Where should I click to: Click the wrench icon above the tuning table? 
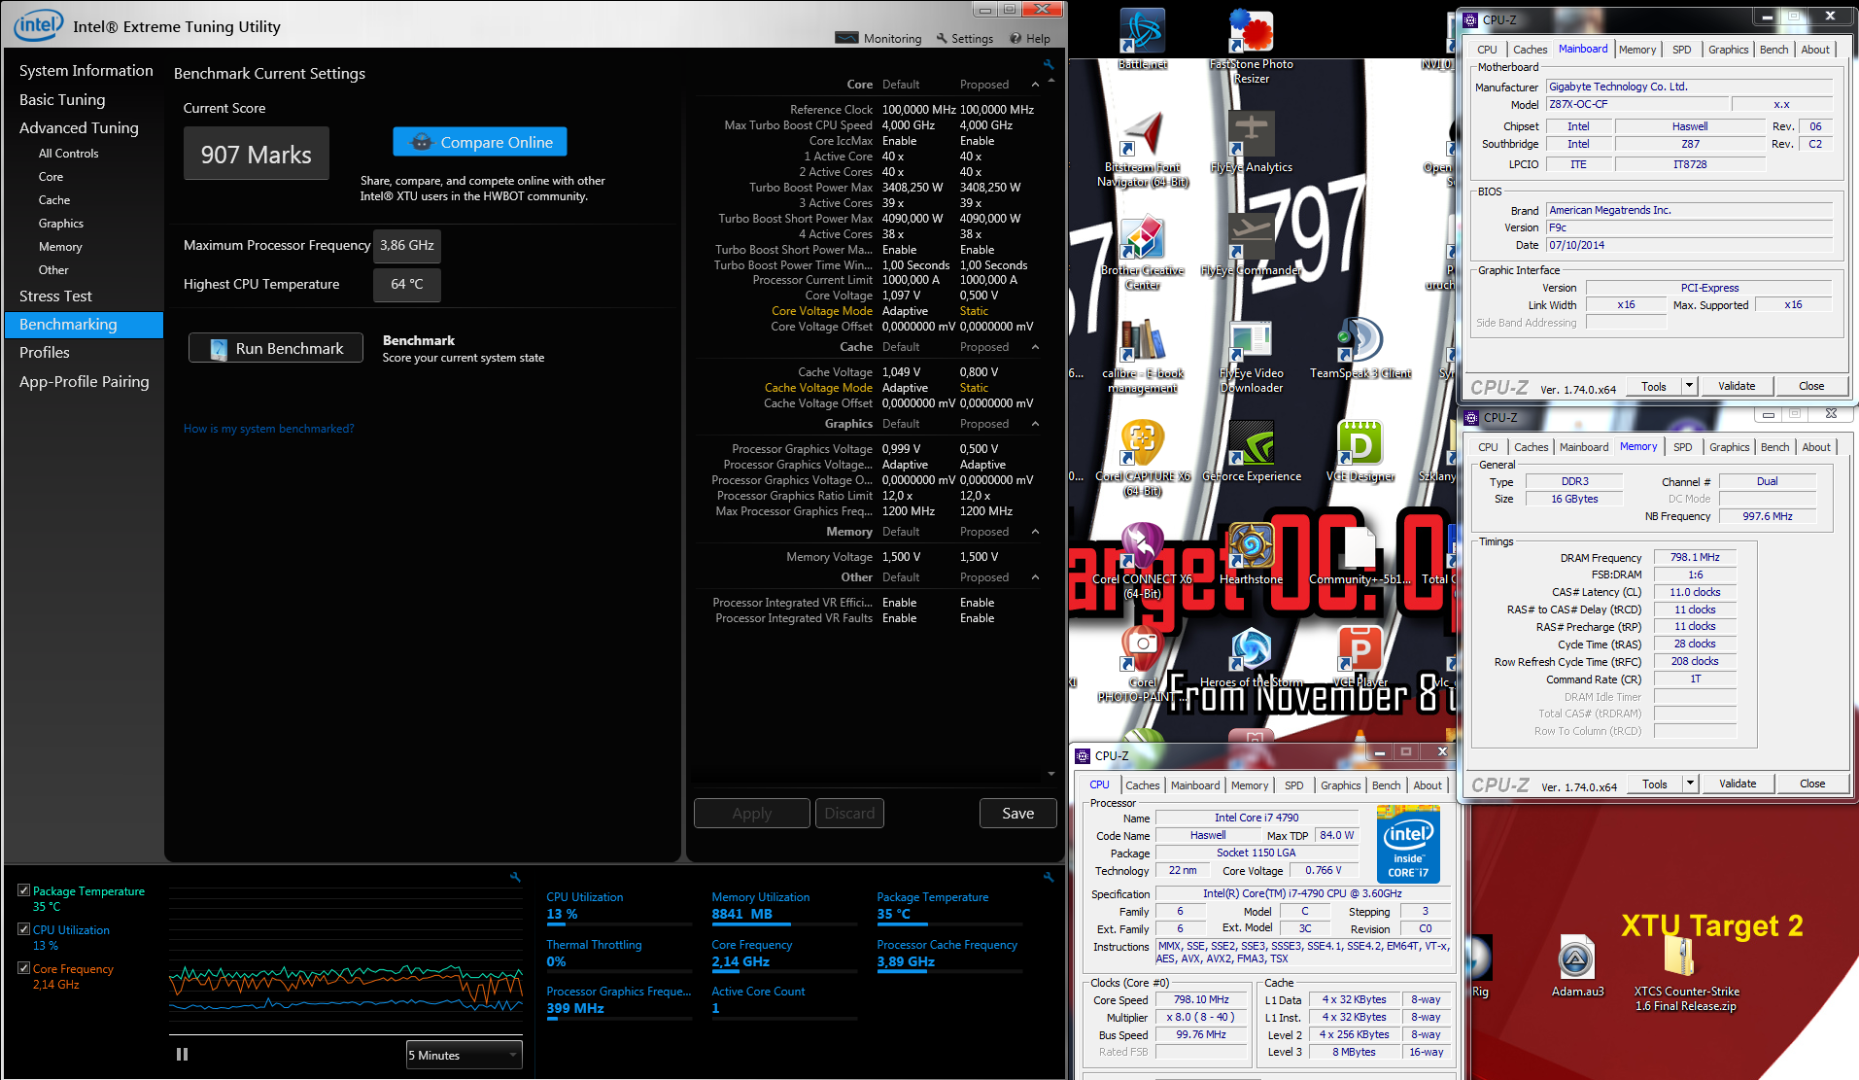[x=1048, y=64]
